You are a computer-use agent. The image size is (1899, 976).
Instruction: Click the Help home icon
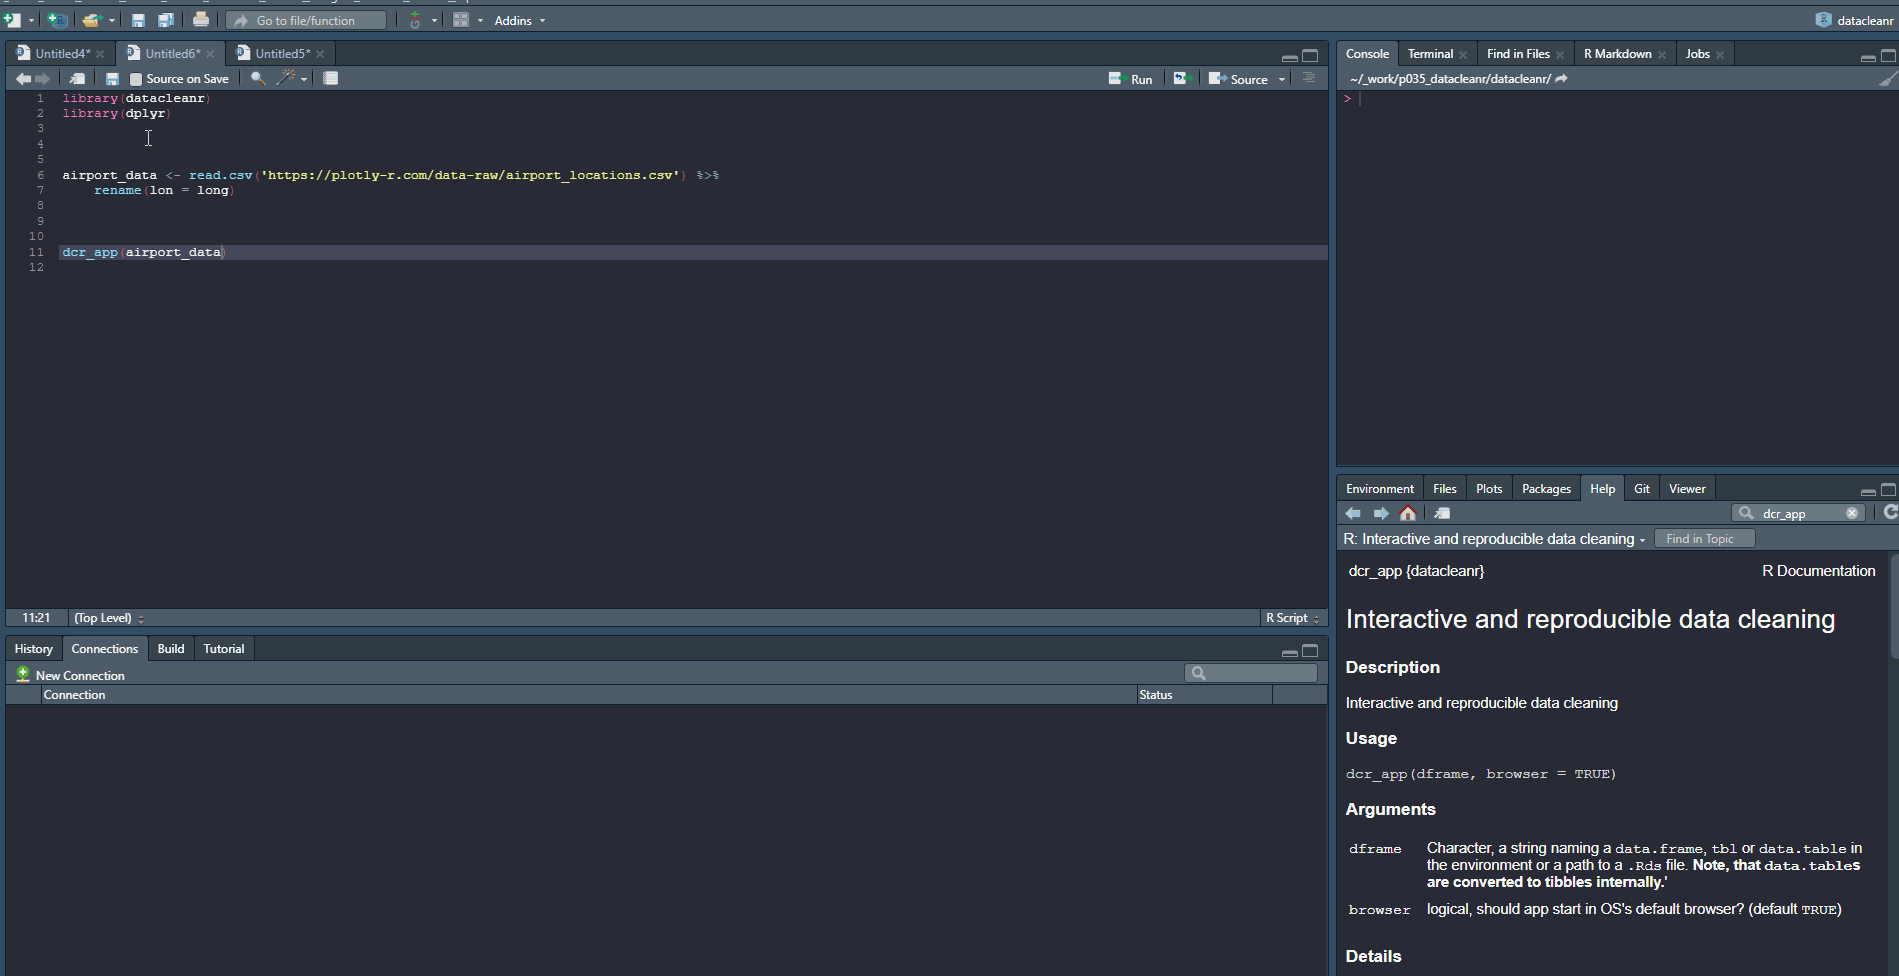pos(1408,513)
